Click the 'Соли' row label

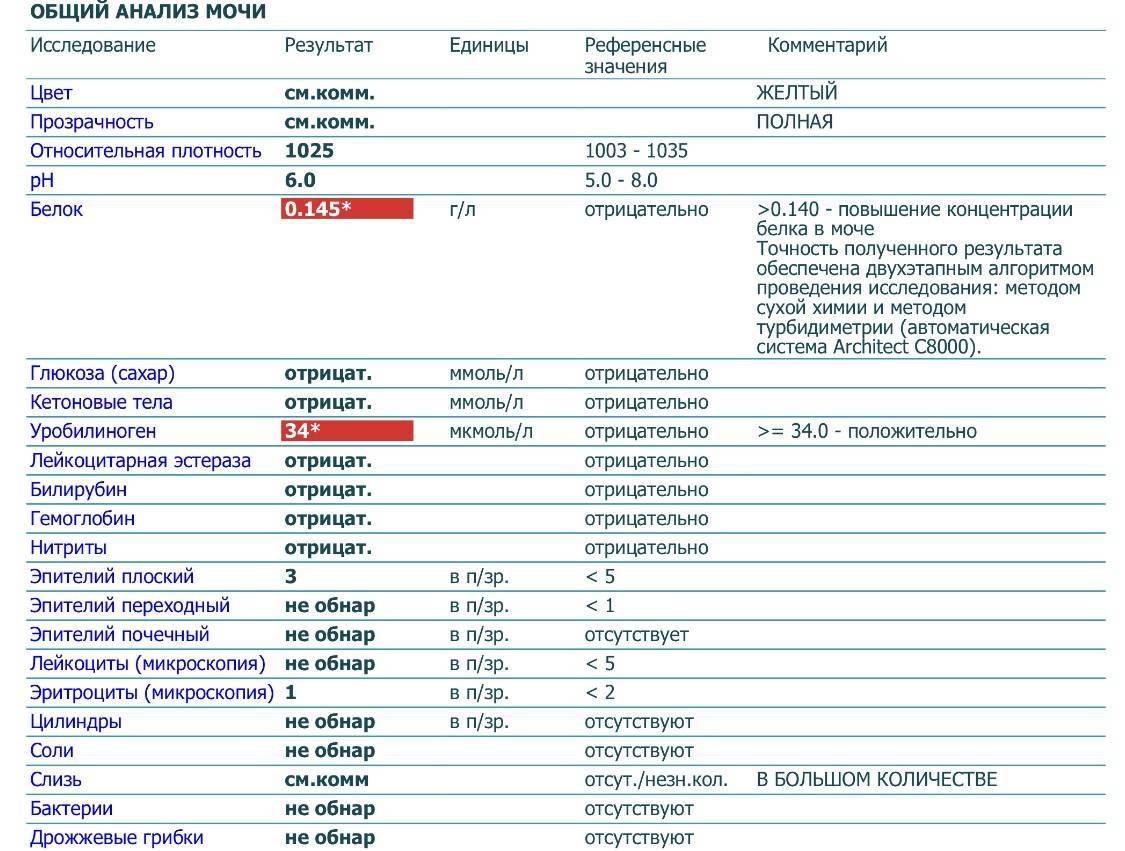tap(52, 751)
